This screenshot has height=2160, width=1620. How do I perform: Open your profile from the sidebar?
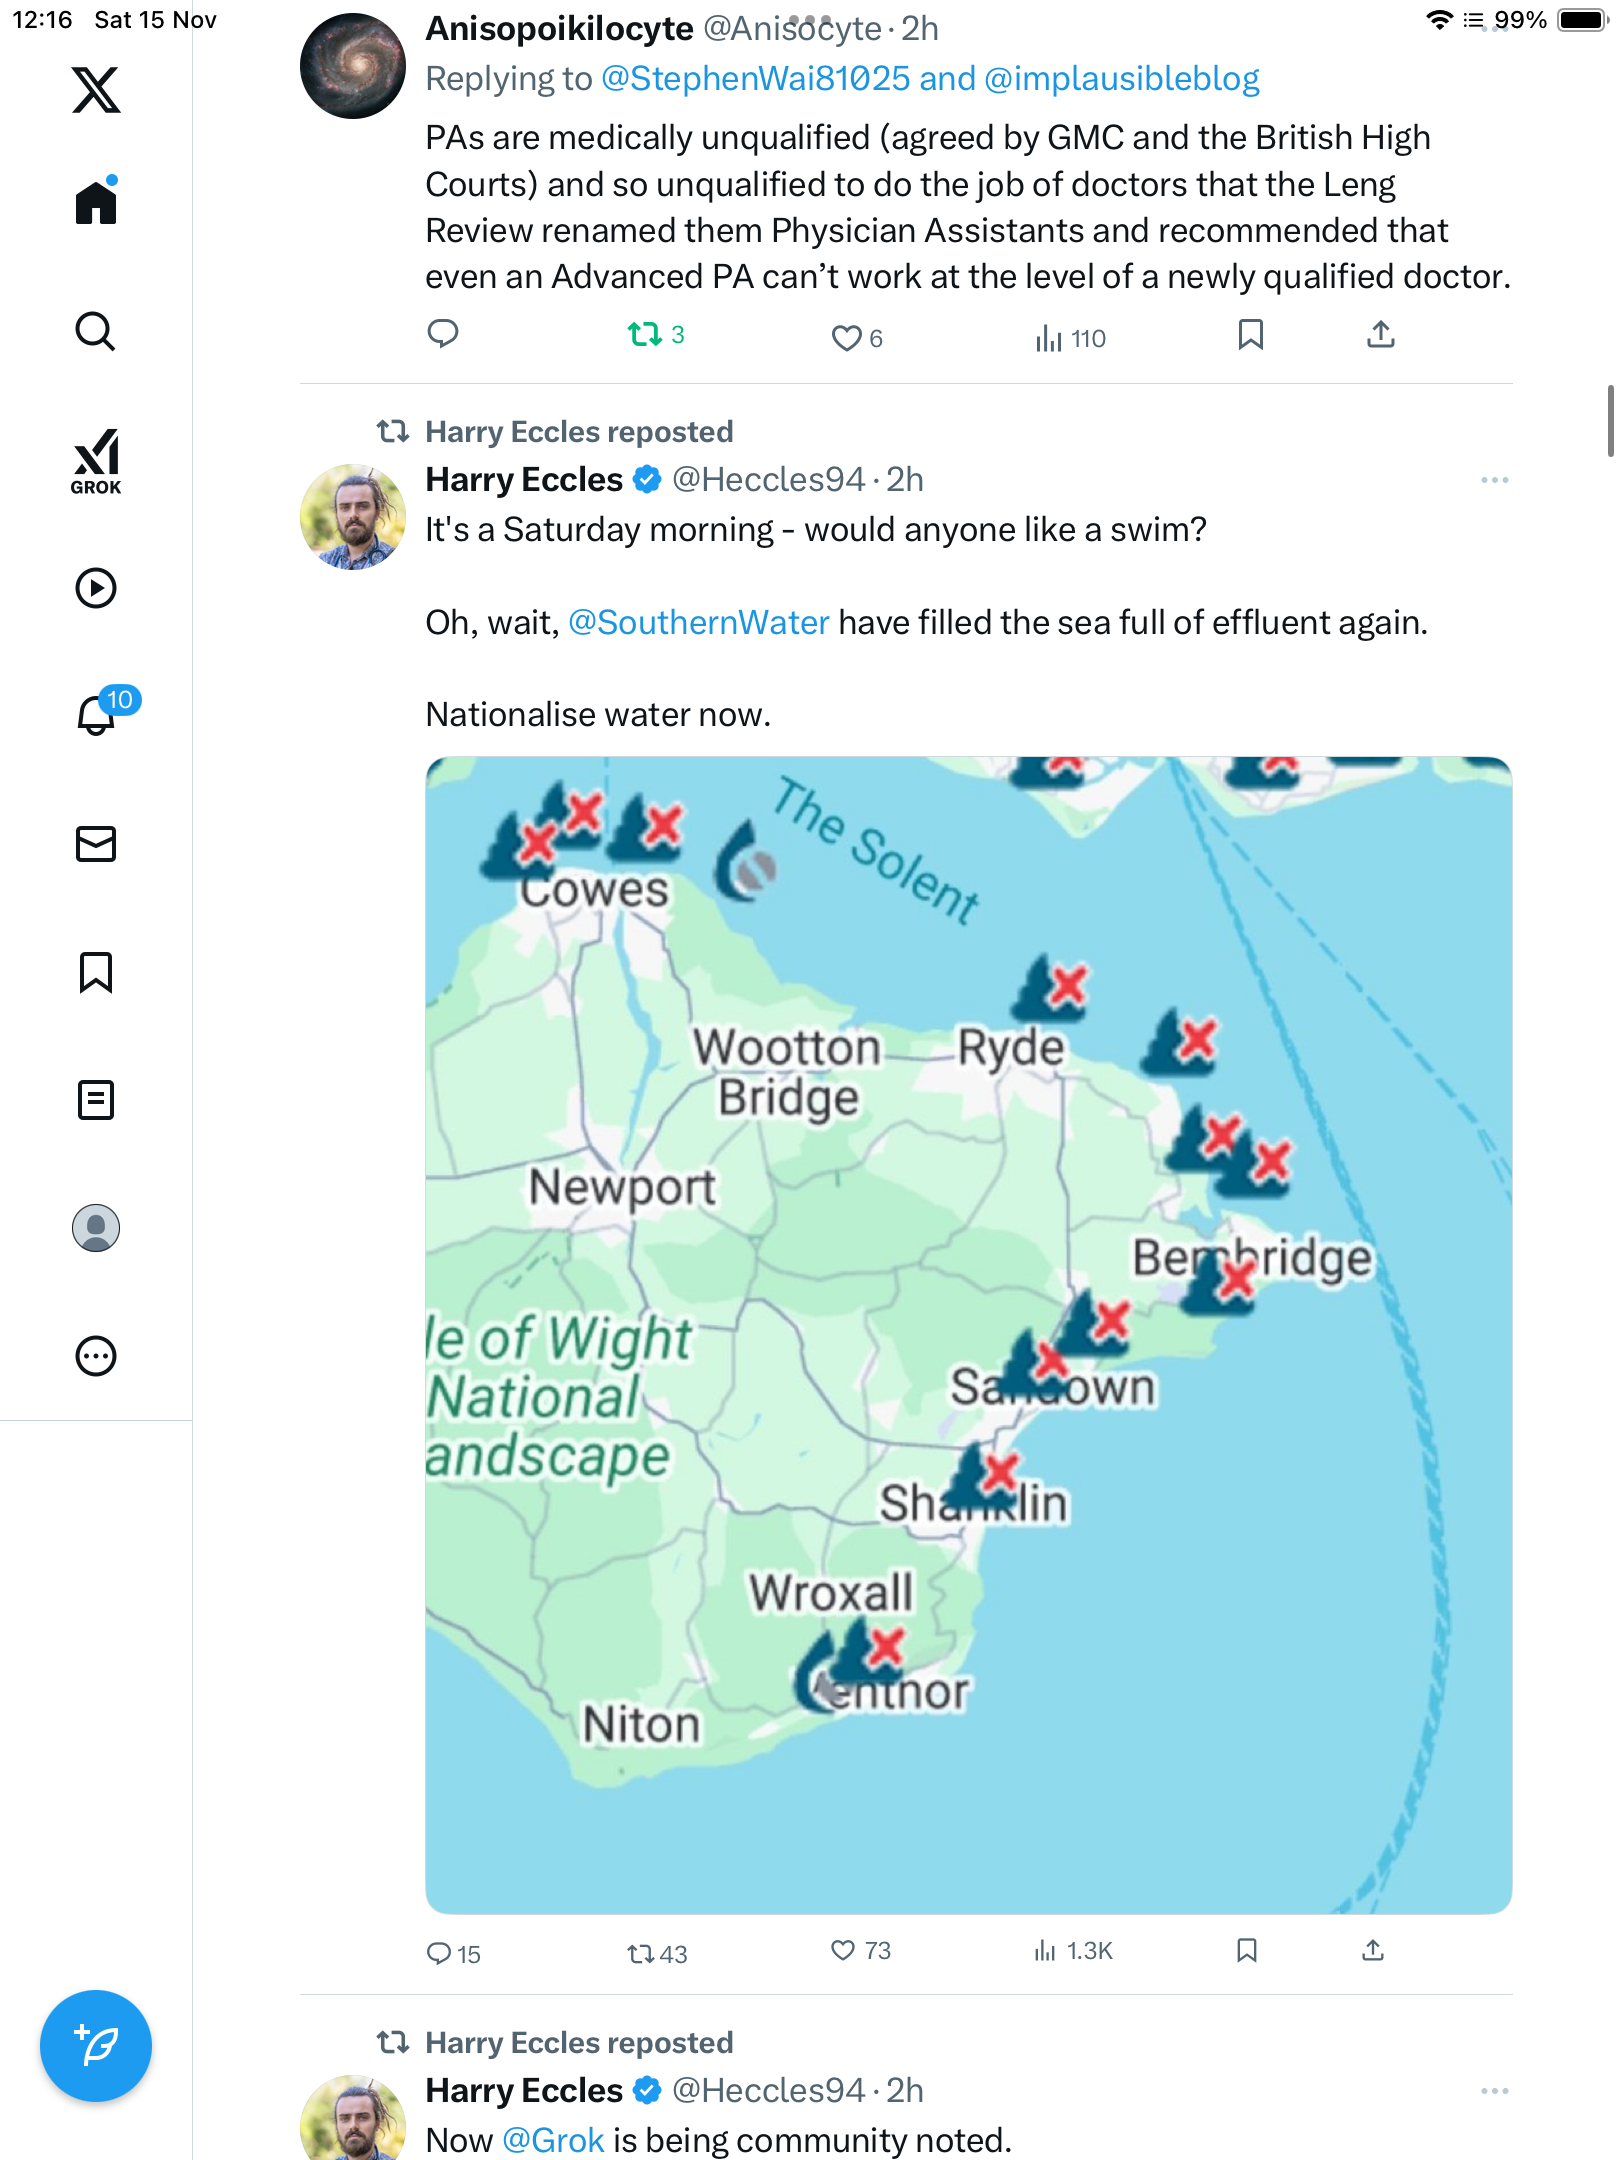point(96,1228)
